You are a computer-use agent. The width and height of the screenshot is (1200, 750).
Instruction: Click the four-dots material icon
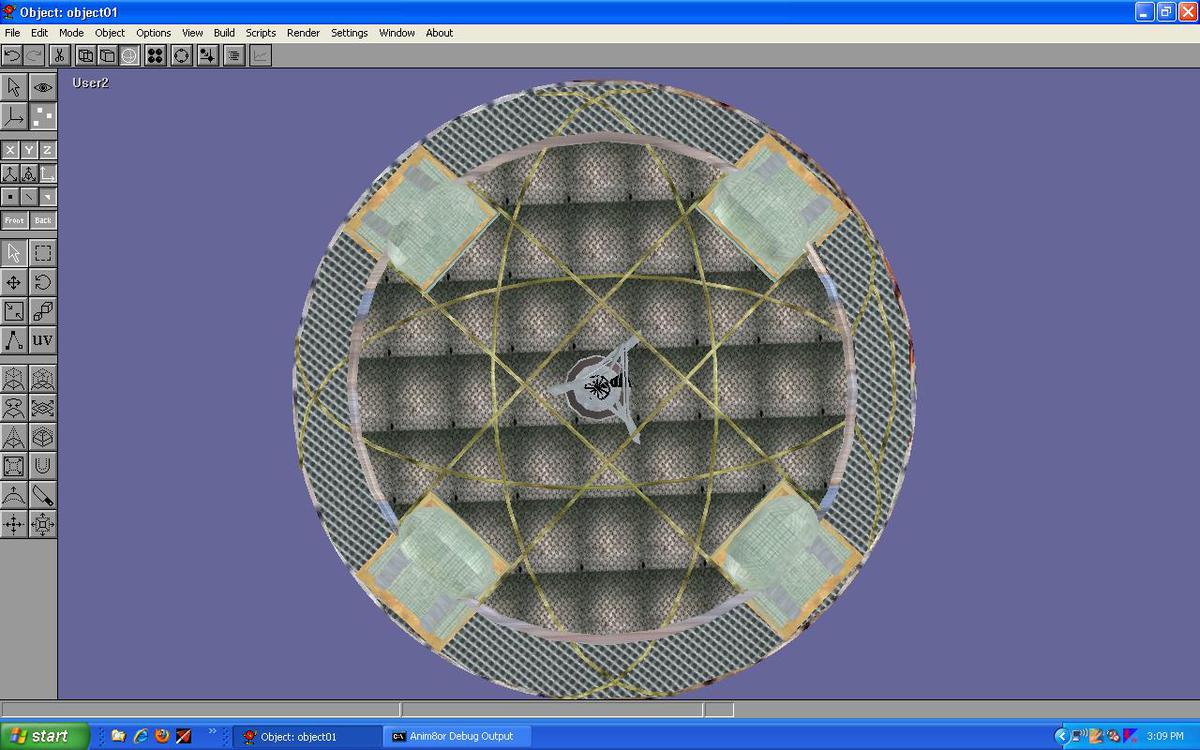(155, 56)
